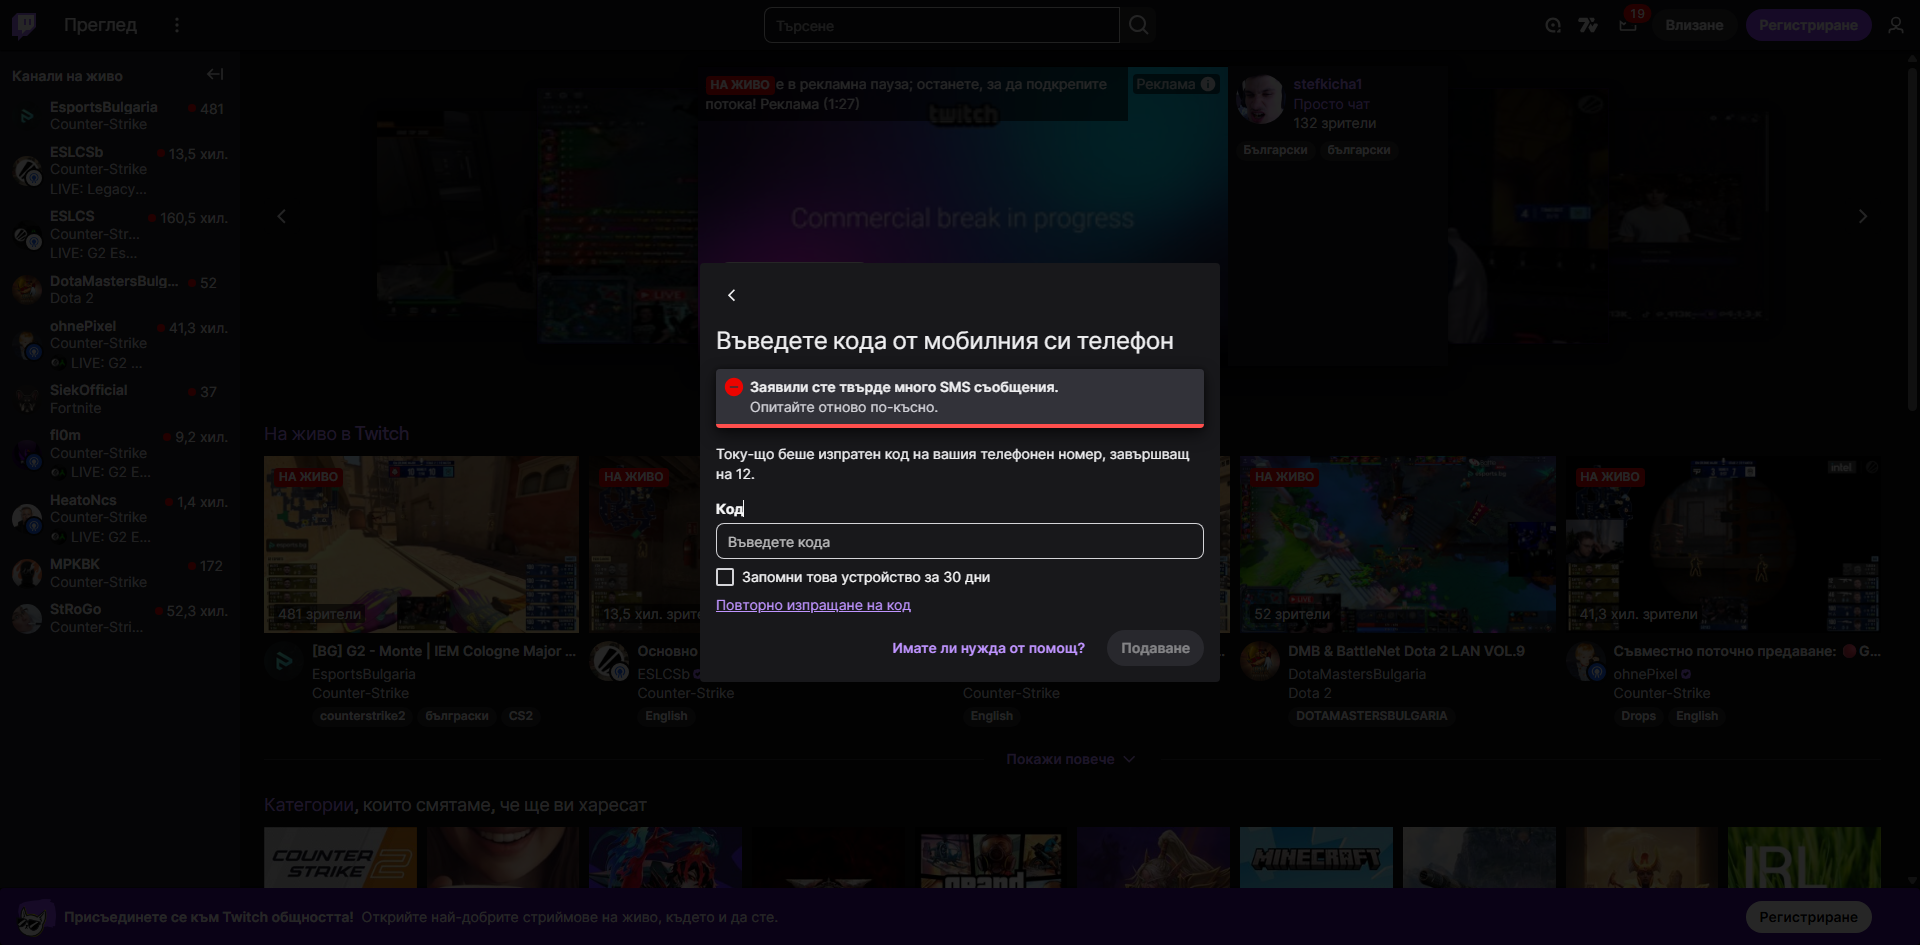Click the Влизане login button
1920x945 pixels.
(x=1694, y=25)
